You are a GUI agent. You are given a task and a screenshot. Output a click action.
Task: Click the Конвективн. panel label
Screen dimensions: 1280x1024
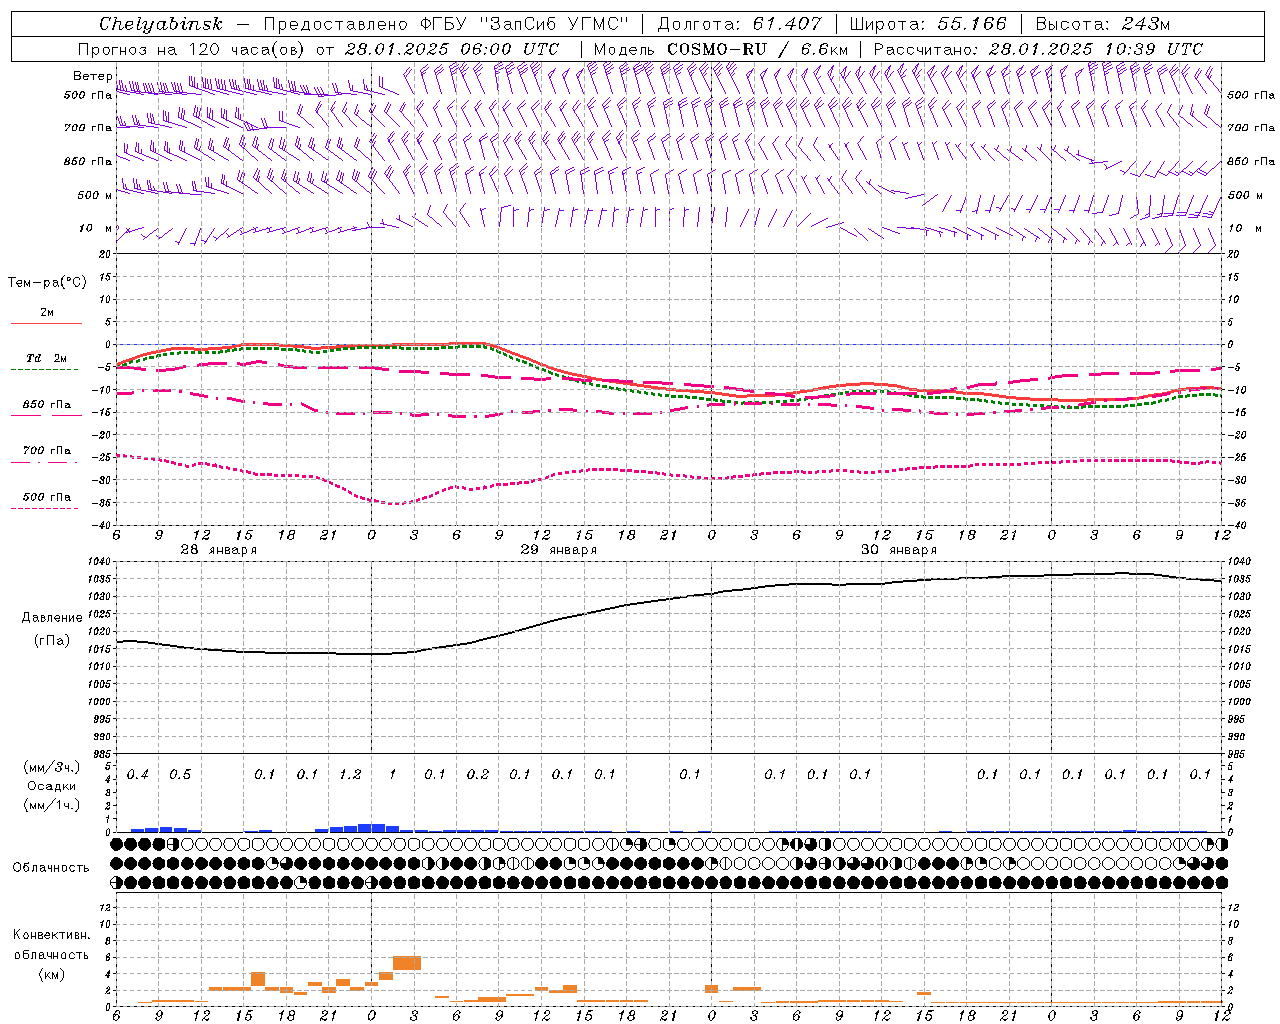51,935
